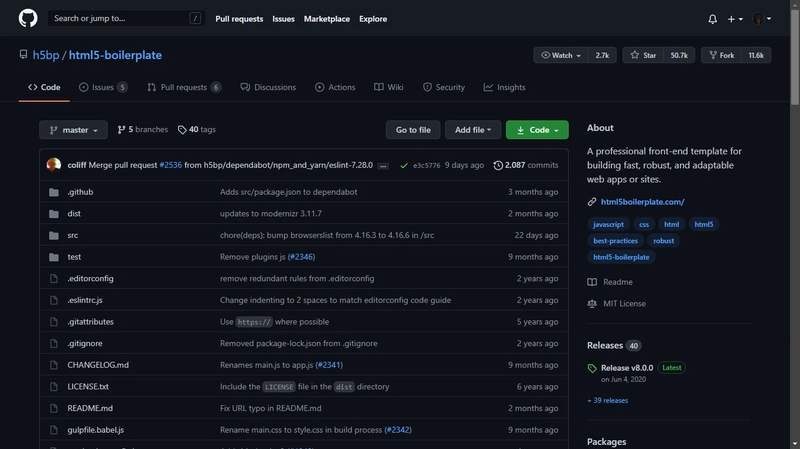800x449 pixels.
Task: Open the src folder
Action: (72, 235)
